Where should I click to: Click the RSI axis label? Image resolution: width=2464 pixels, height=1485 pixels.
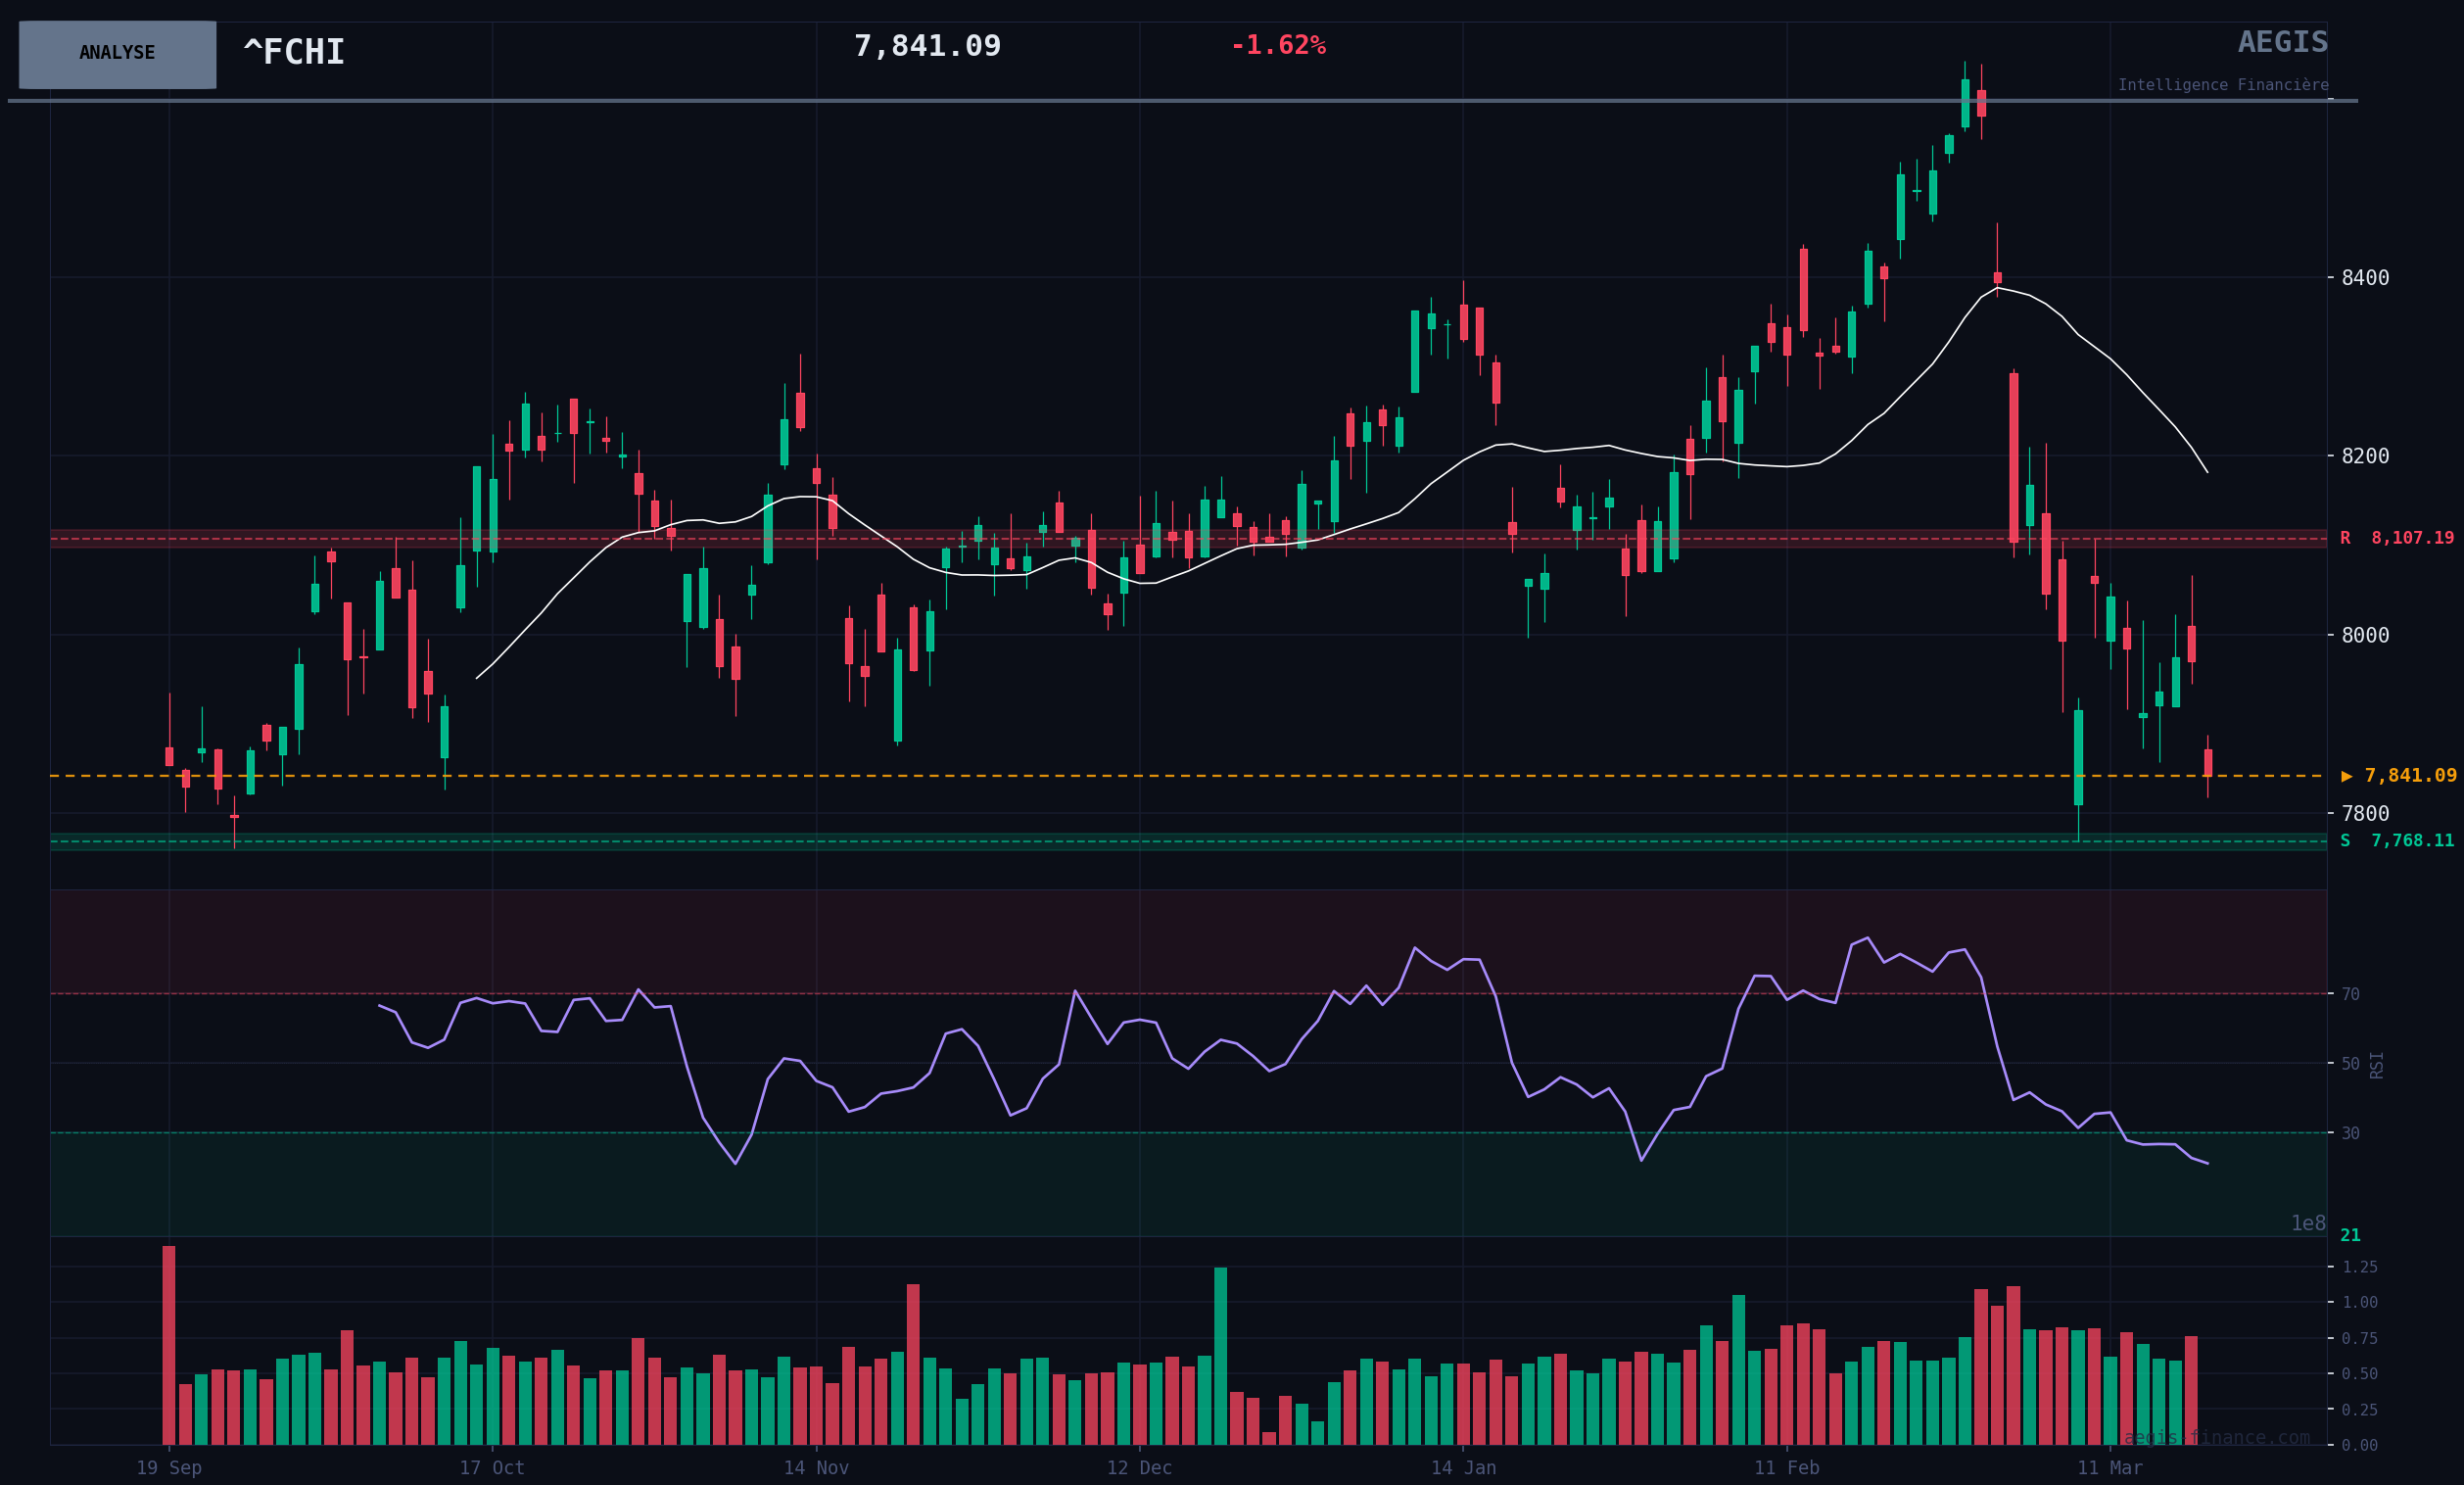[x=2376, y=1064]
